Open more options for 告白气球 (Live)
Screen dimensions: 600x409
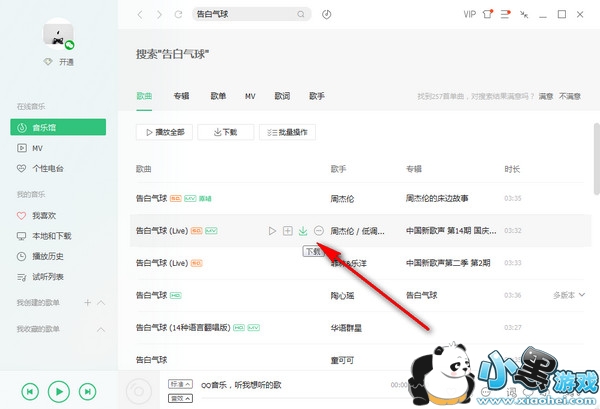319,231
